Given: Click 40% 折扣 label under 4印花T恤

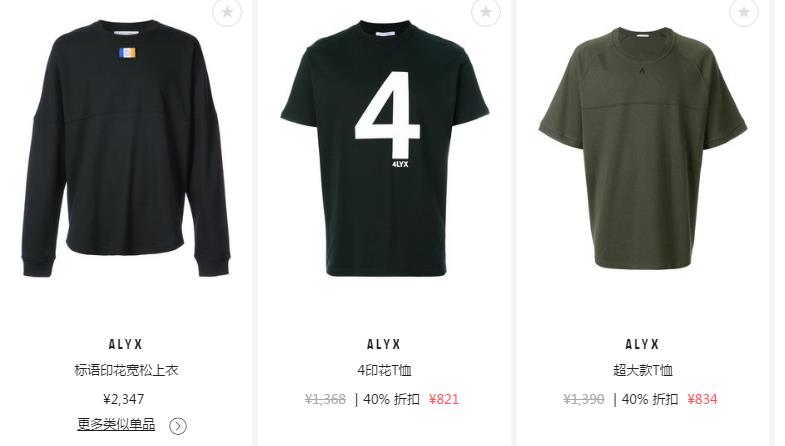Looking at the screenshot, I should pyautogui.click(x=391, y=399).
